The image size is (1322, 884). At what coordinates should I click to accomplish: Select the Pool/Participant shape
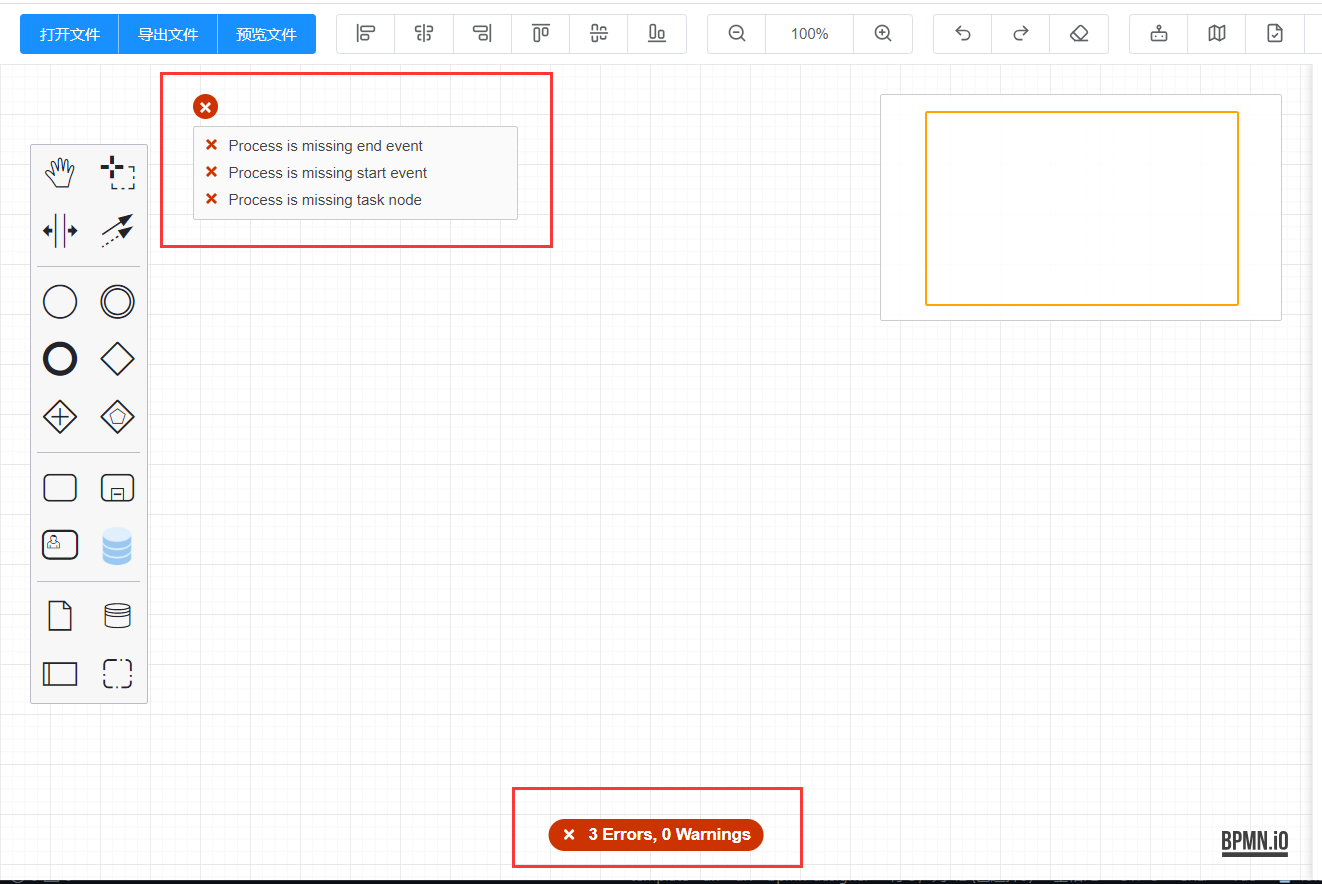point(60,673)
